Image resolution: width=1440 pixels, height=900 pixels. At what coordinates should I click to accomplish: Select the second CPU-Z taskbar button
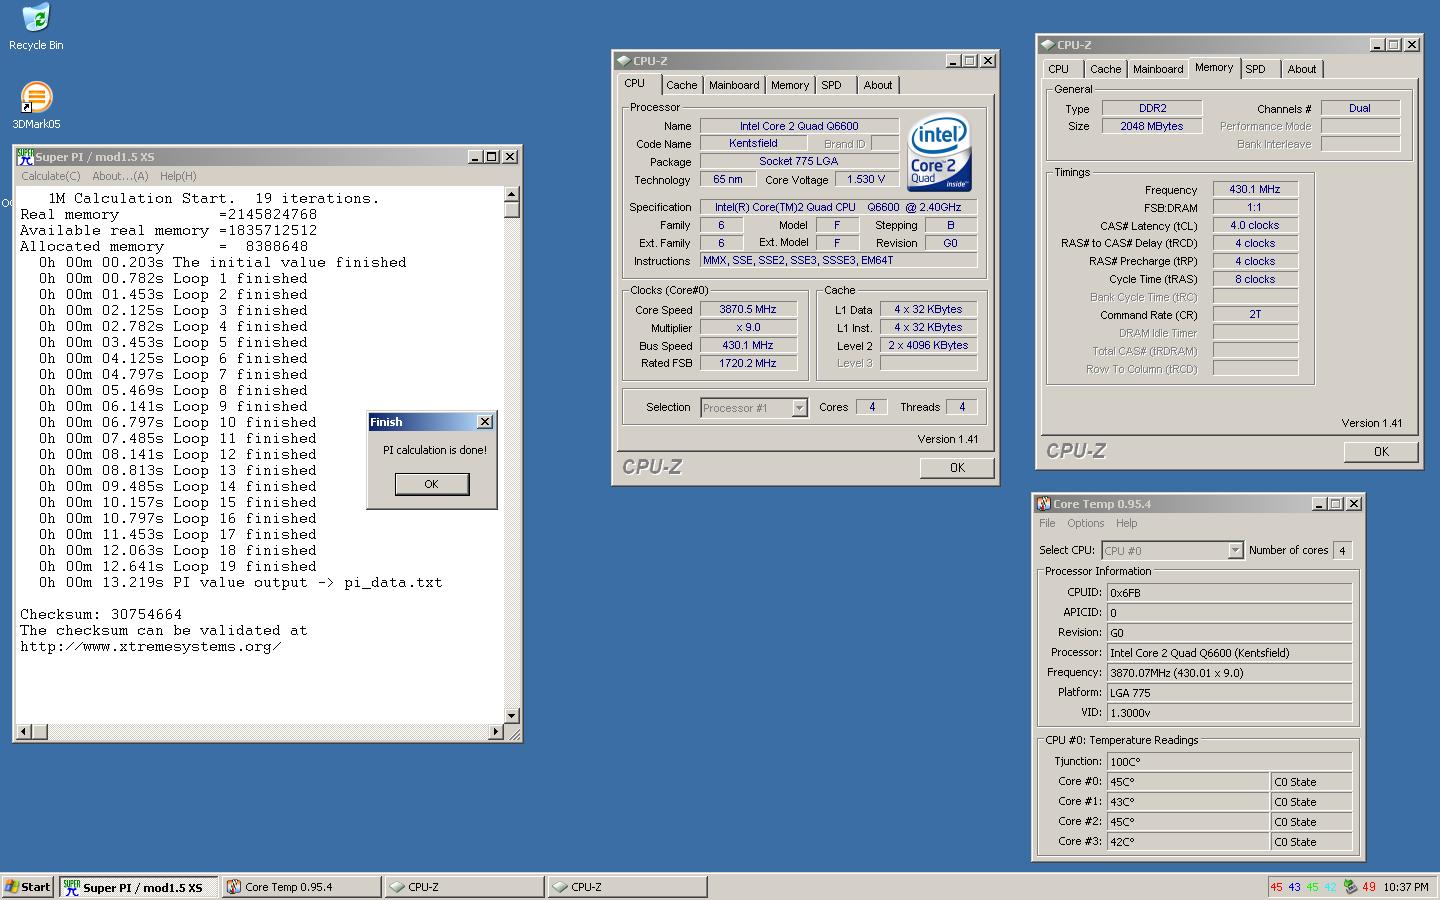[x=627, y=887]
